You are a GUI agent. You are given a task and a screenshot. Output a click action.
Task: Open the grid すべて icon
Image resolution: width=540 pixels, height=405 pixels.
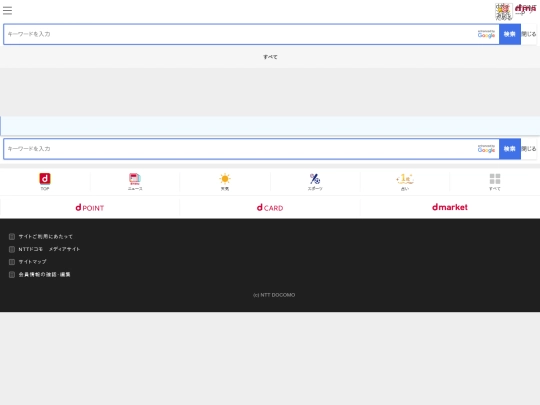point(495,179)
